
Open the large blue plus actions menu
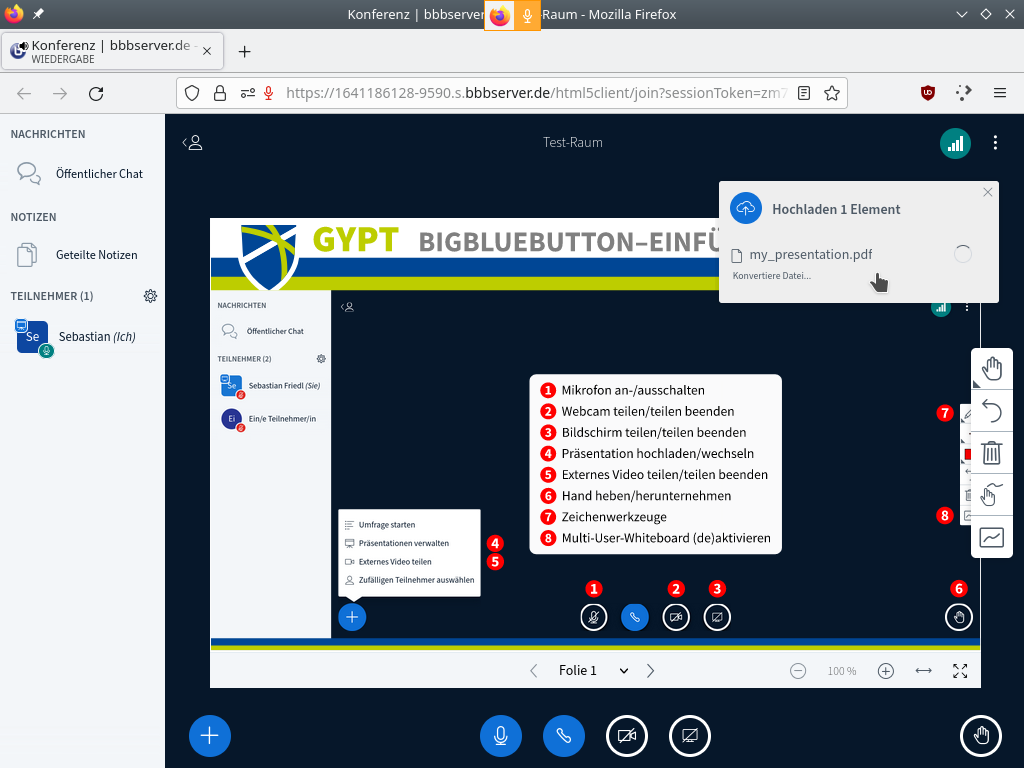click(x=210, y=736)
